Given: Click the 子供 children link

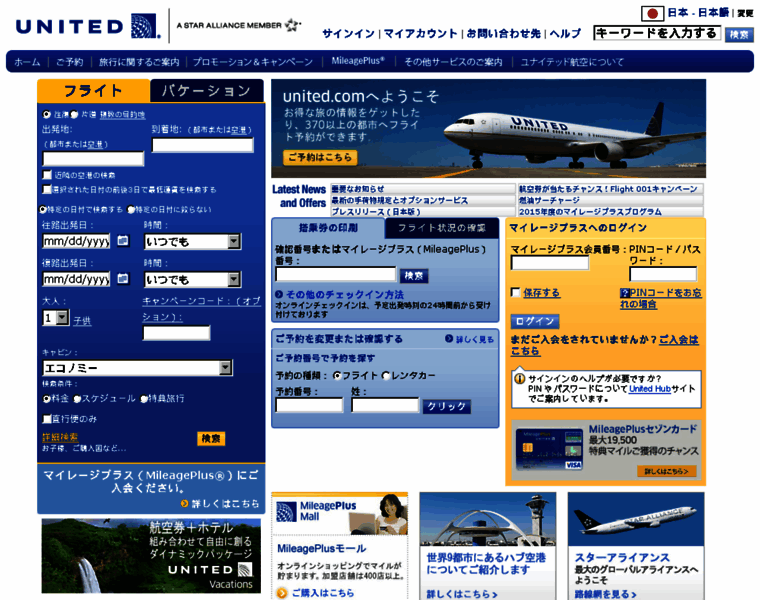Looking at the screenshot, I should [x=82, y=320].
